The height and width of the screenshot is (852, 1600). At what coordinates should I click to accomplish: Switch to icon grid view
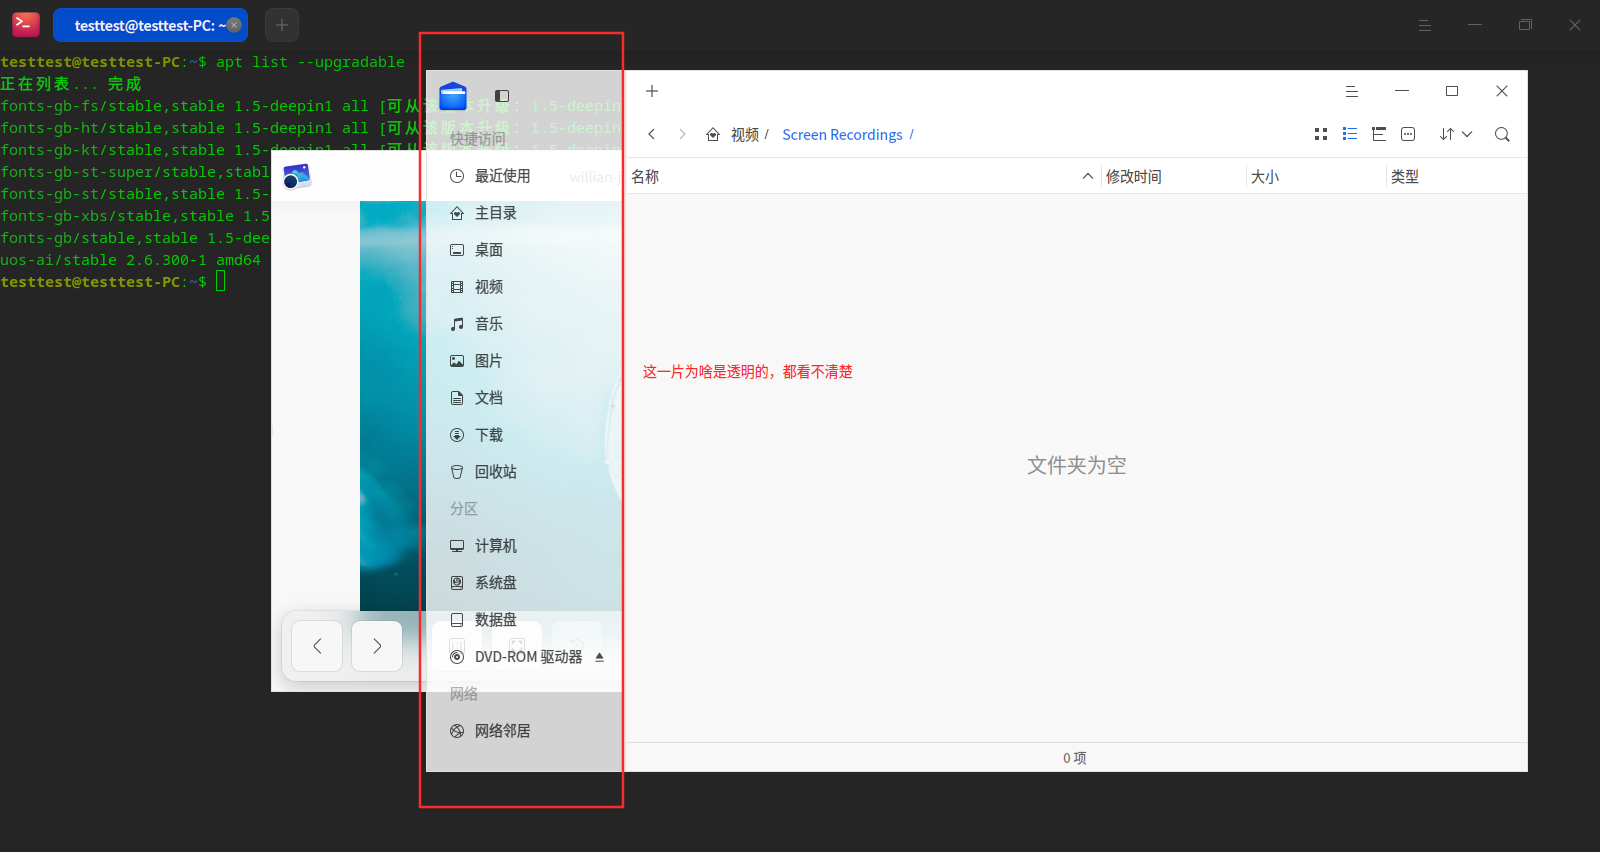[x=1321, y=134]
